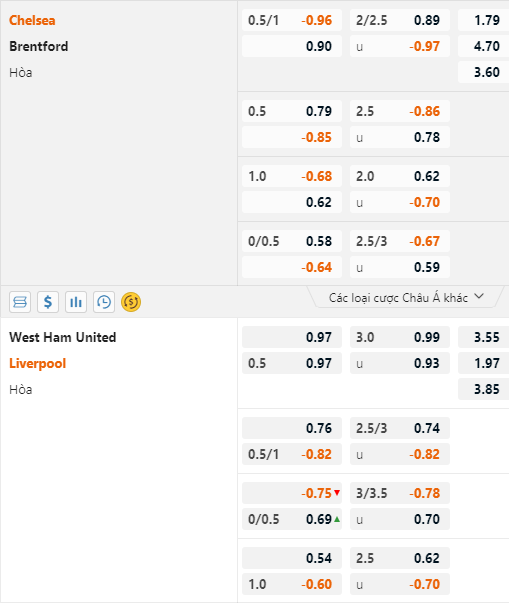Screen dimensions: 509x603
Task: Open the bar chart statistics icon
Action: [76, 302]
